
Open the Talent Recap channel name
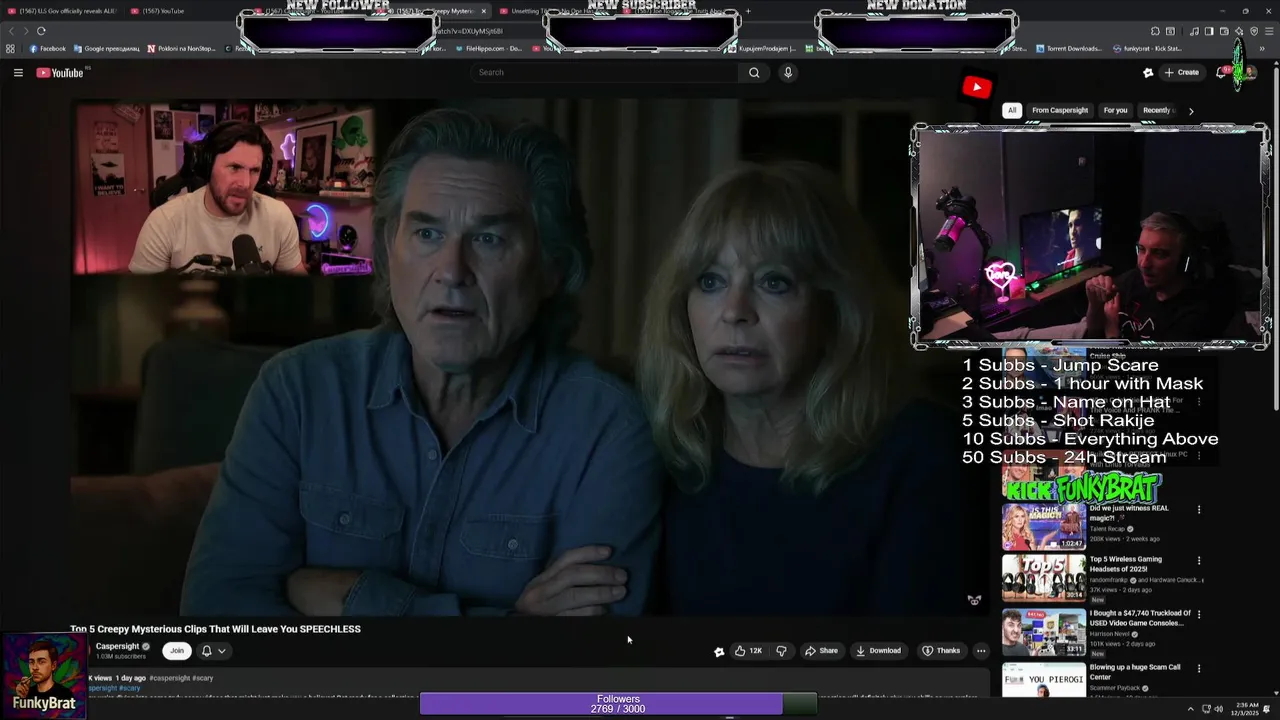point(1108,529)
